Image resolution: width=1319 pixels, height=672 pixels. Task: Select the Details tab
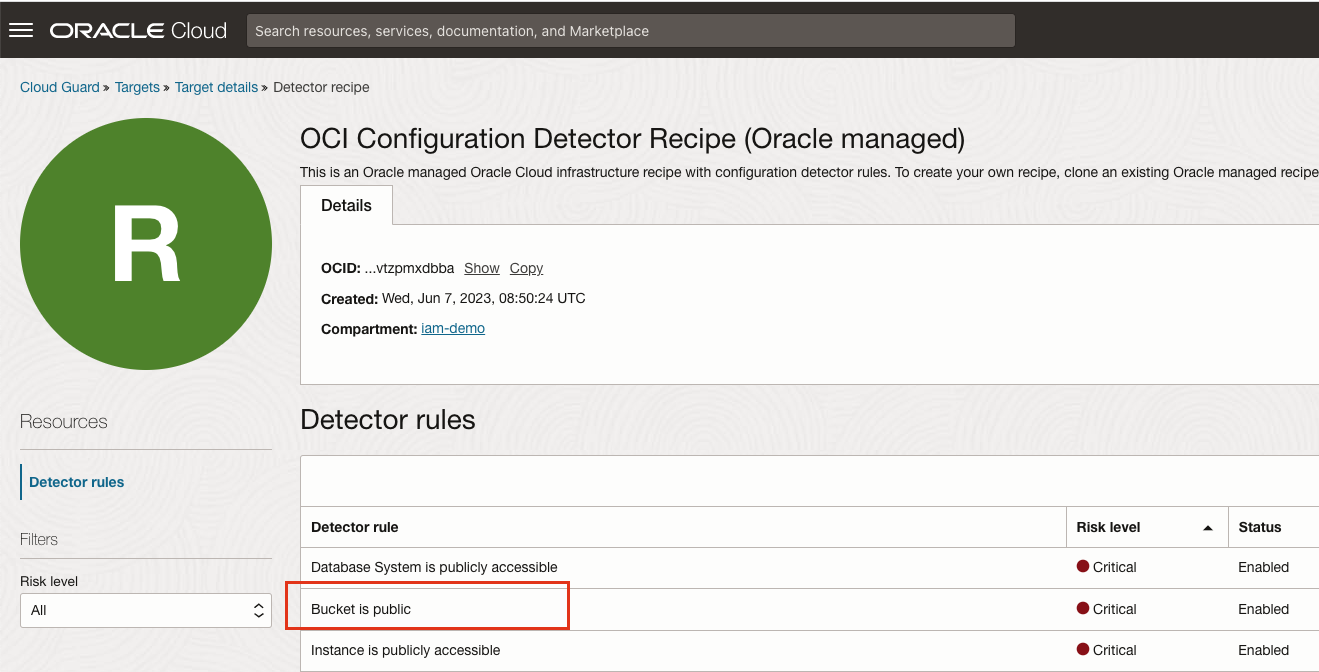tap(346, 205)
